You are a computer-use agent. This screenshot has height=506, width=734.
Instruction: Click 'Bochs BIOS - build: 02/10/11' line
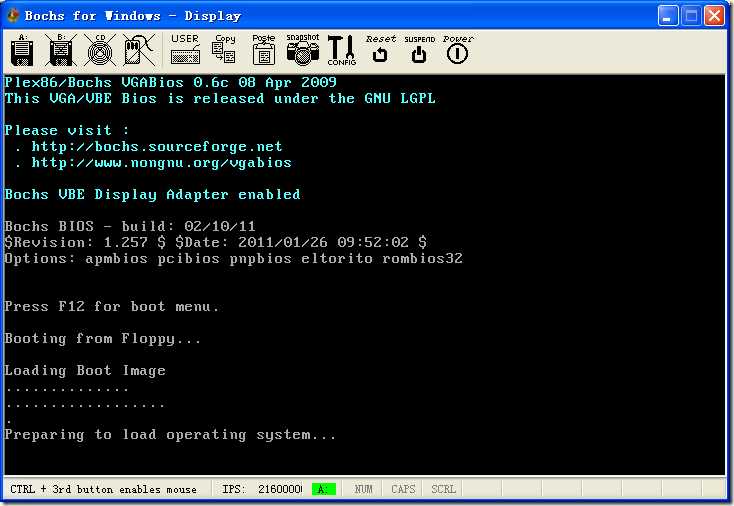click(x=130, y=227)
